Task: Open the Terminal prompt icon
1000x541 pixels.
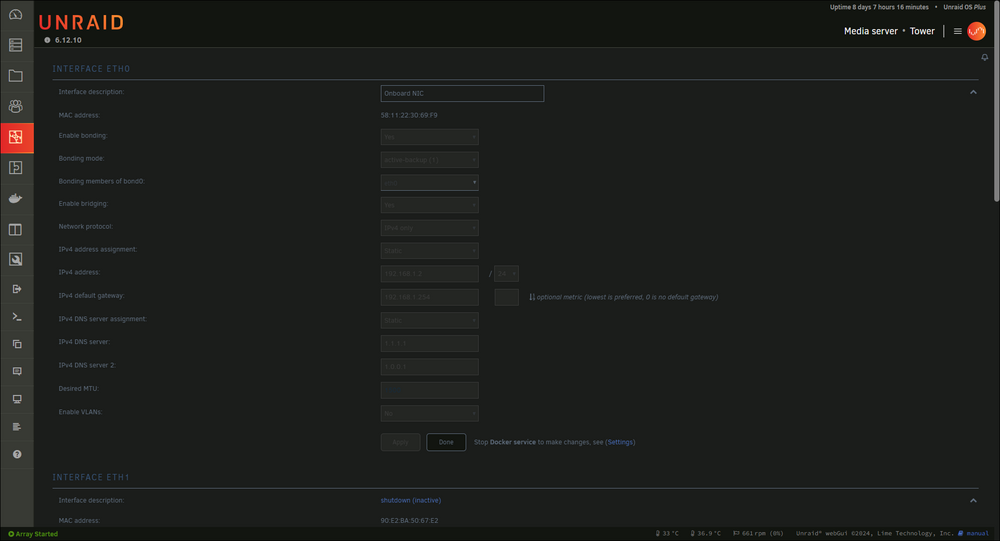Action: click(17, 316)
